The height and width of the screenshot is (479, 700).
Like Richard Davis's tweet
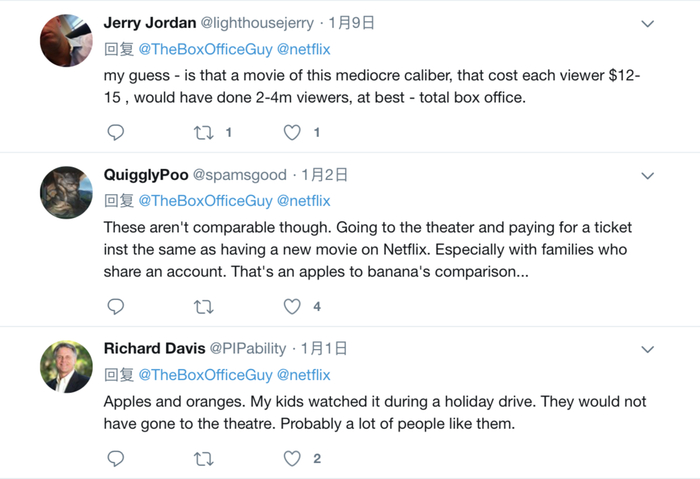(x=292, y=458)
